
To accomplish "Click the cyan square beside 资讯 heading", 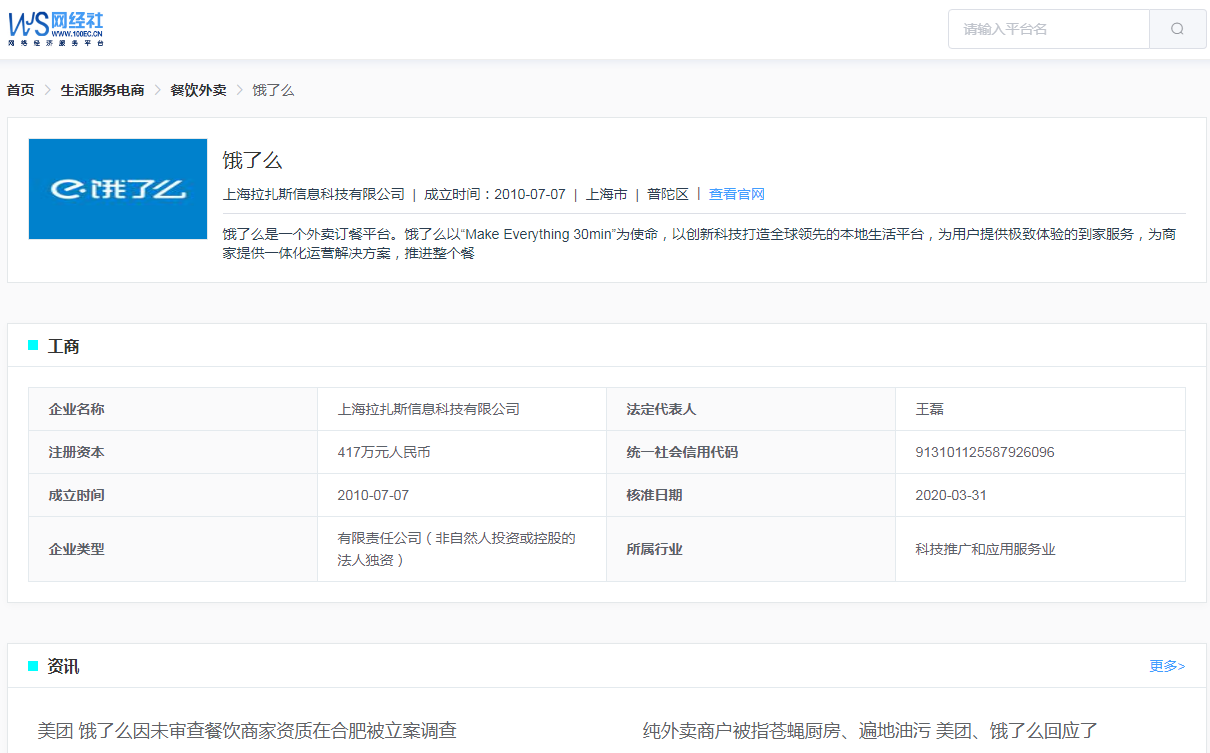I will 33,665.
